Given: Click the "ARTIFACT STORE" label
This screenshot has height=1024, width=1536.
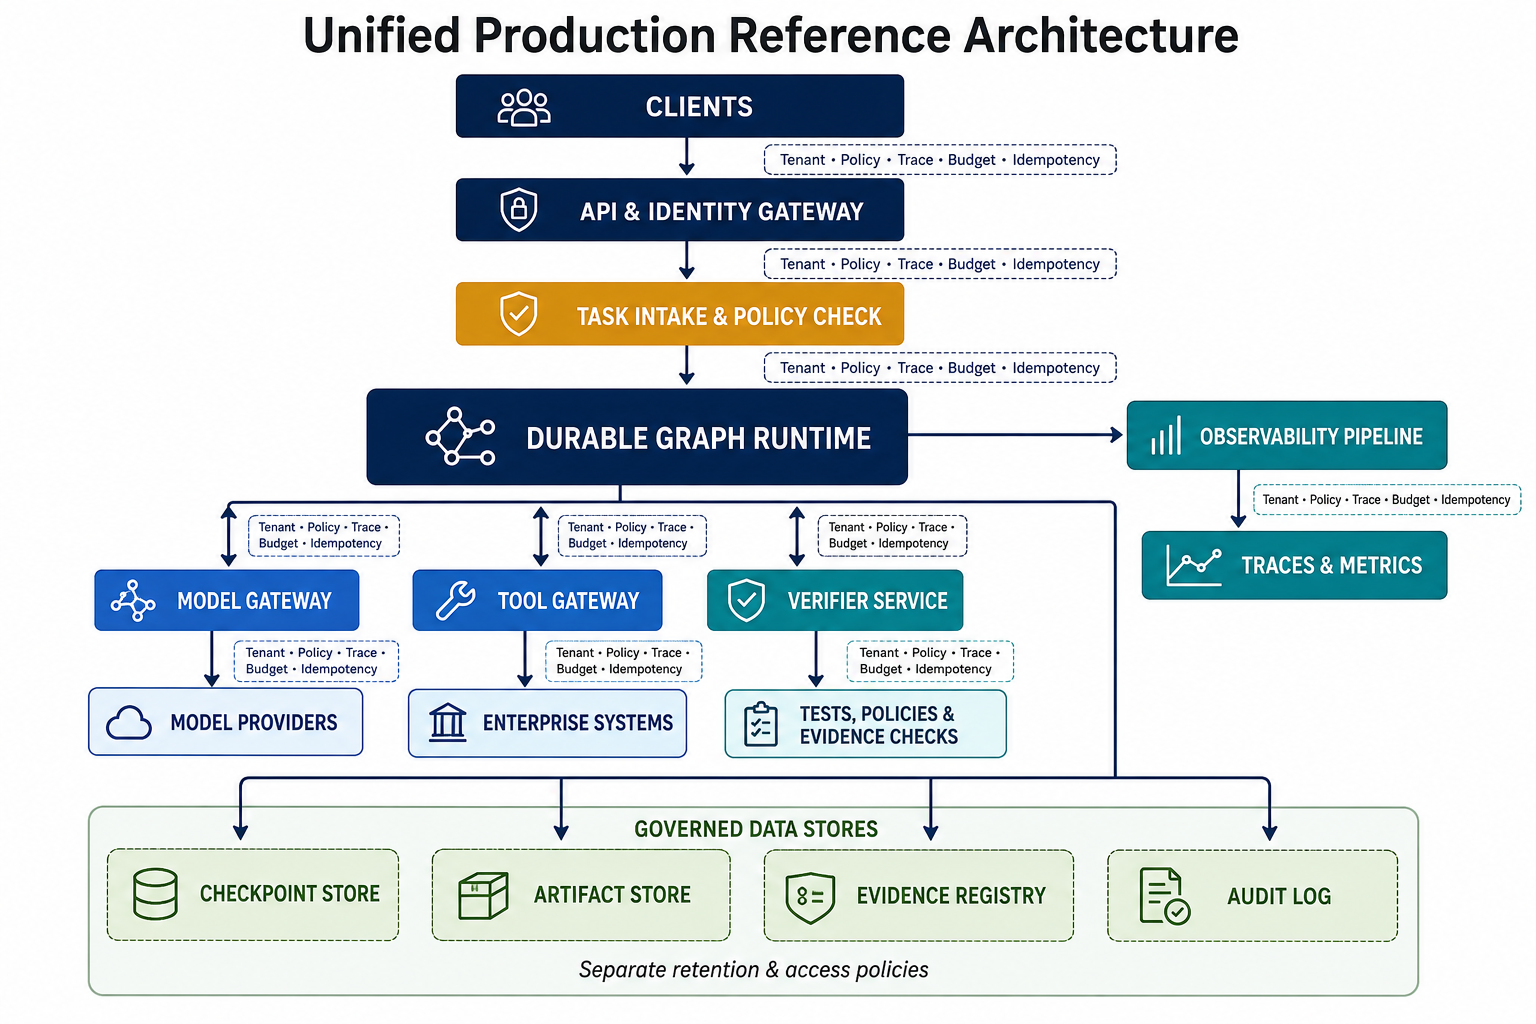Looking at the screenshot, I should click(612, 894).
